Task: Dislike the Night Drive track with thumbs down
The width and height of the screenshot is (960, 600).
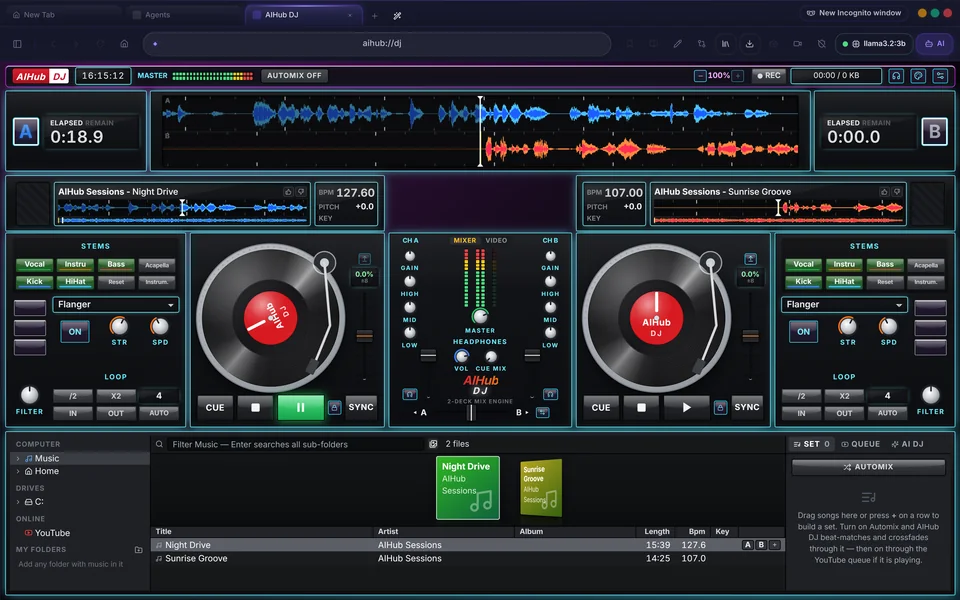Action: tap(301, 192)
